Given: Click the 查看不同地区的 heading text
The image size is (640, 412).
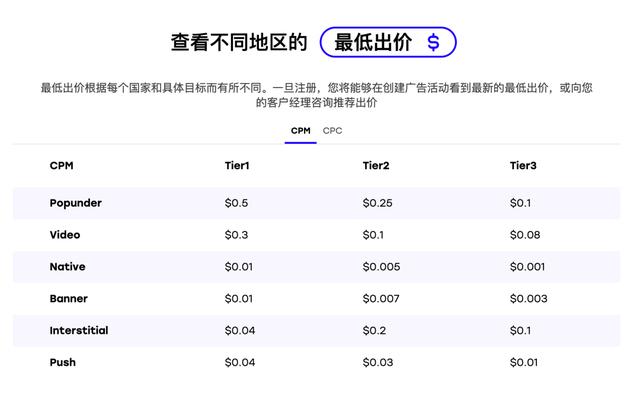Looking at the screenshot, I should click(x=238, y=42).
